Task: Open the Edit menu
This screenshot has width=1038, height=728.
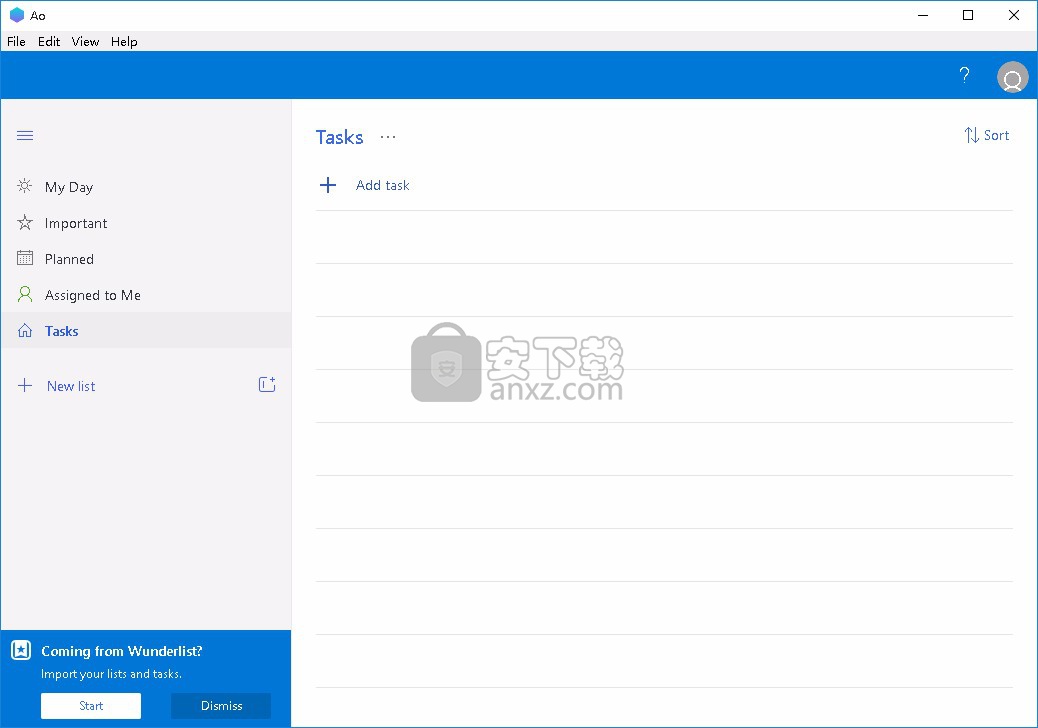Action: click(49, 42)
